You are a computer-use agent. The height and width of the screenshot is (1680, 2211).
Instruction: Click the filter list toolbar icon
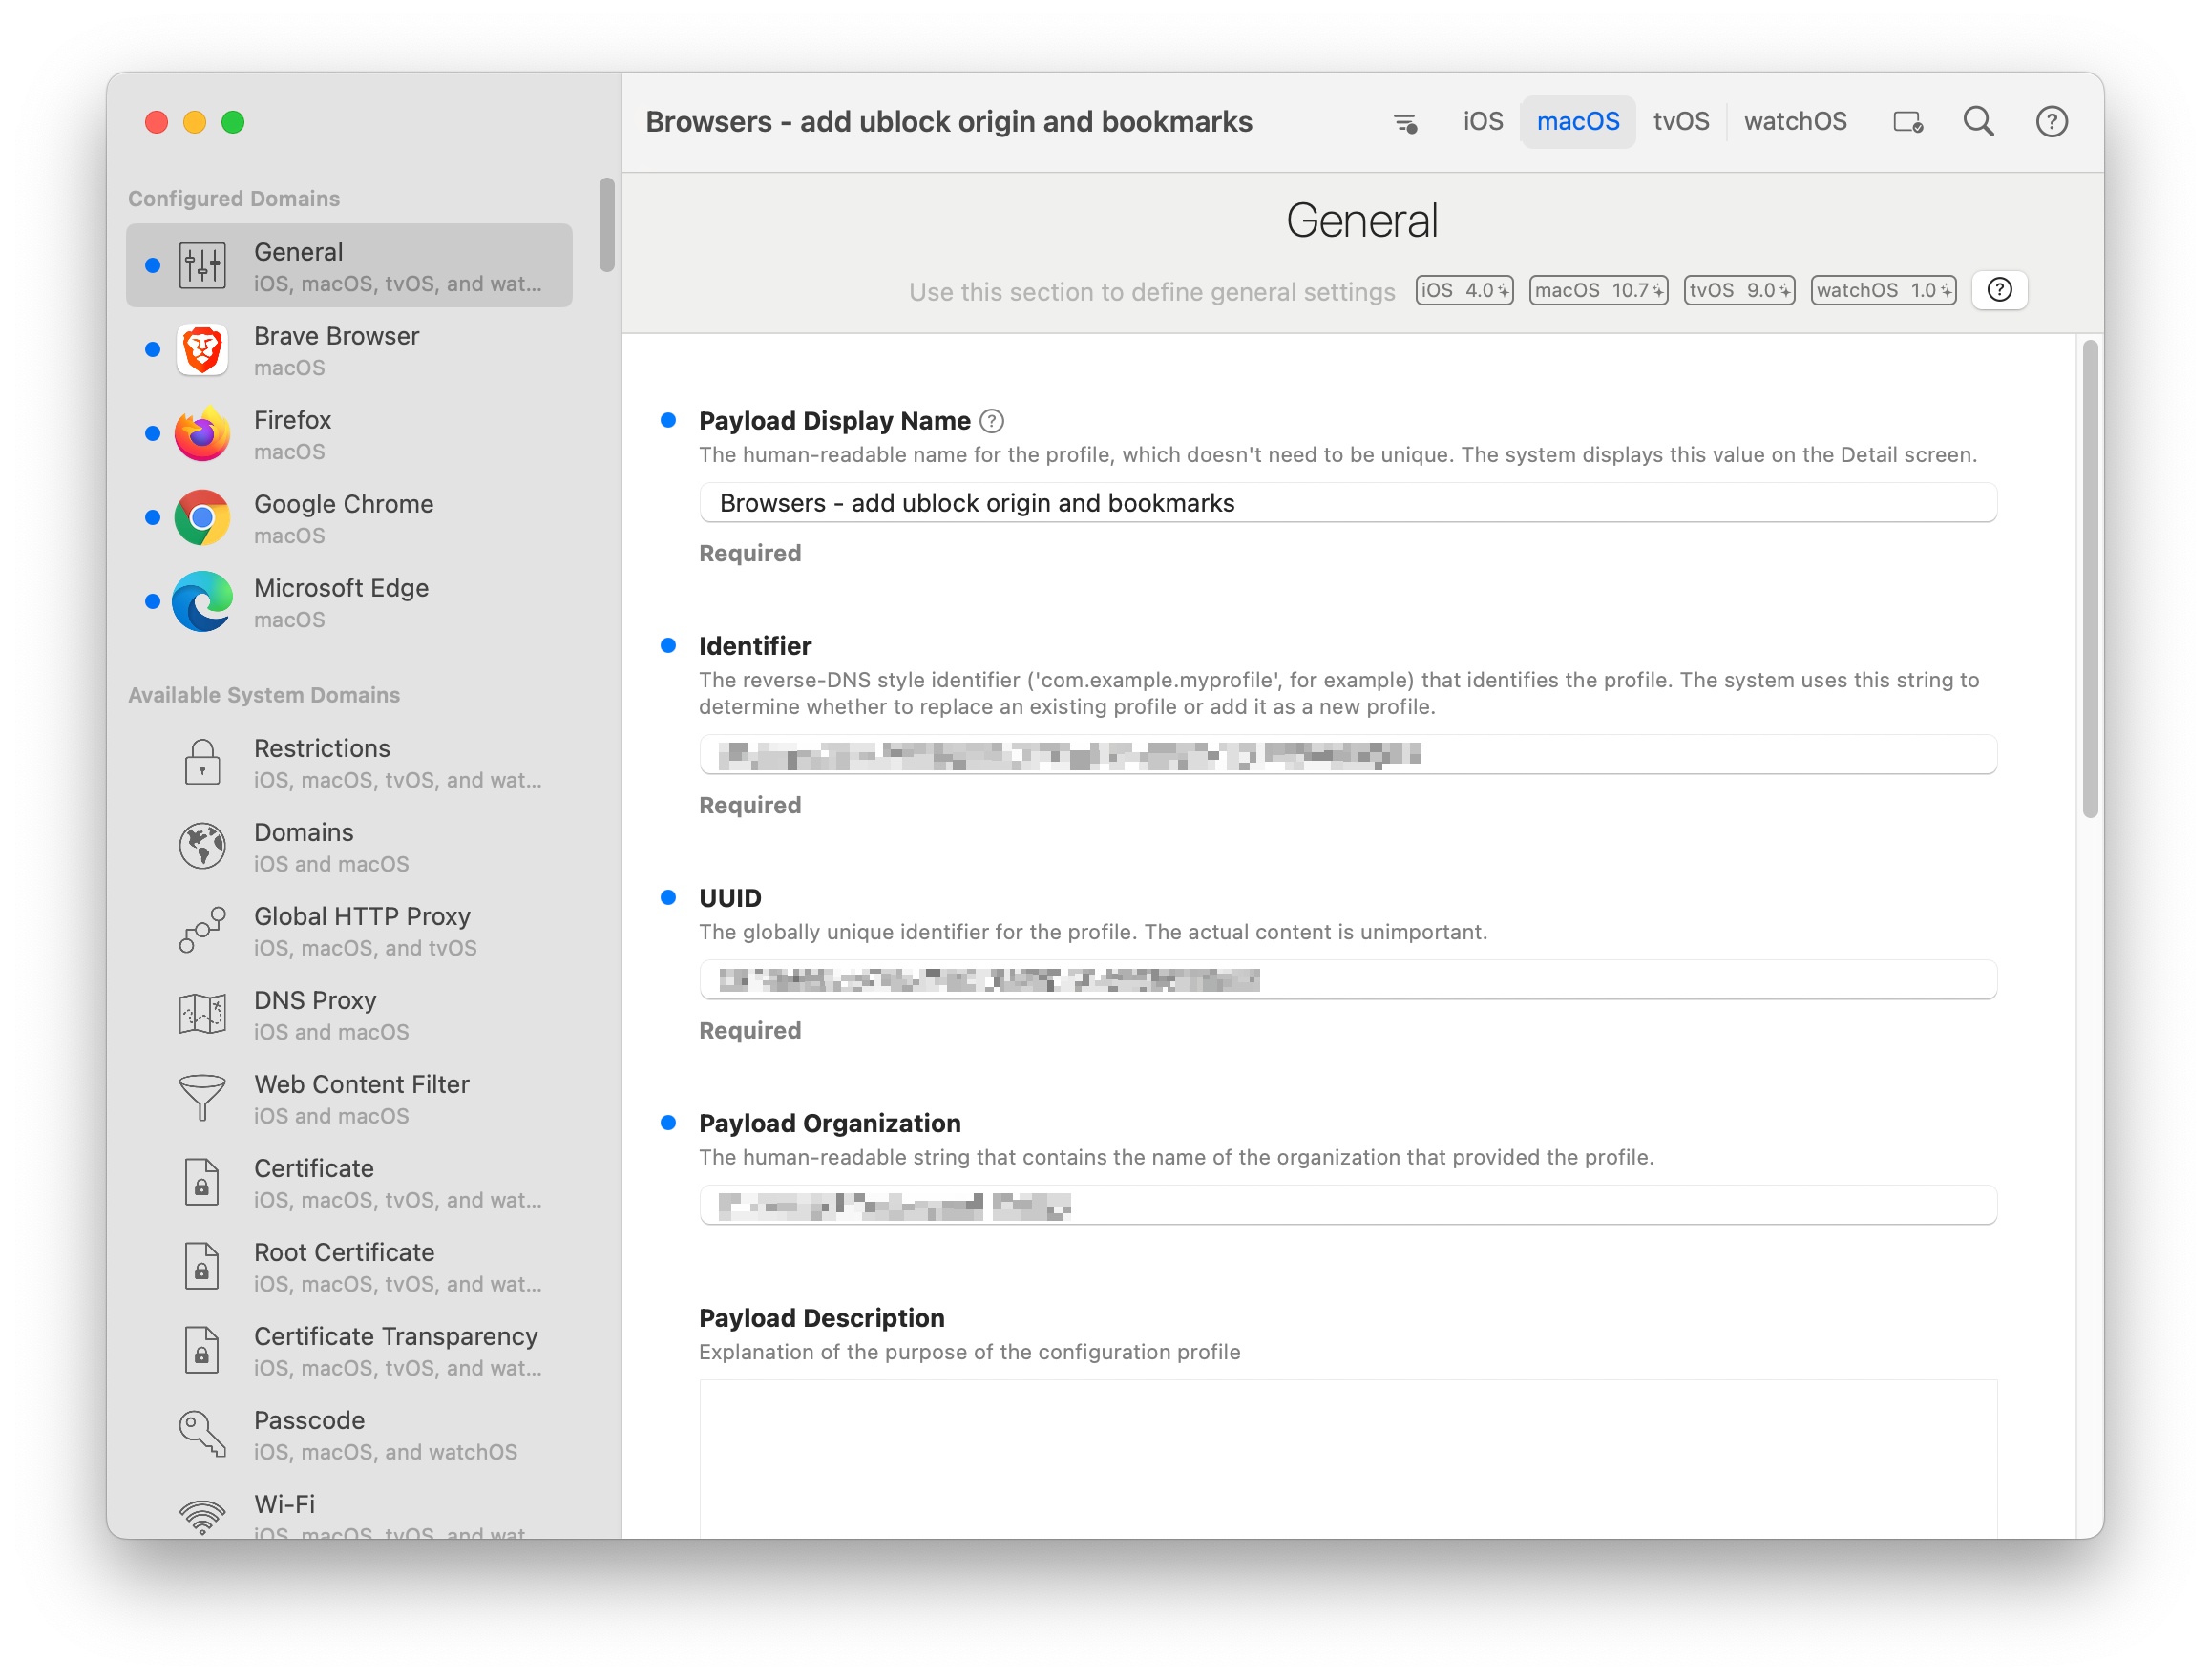click(1405, 123)
